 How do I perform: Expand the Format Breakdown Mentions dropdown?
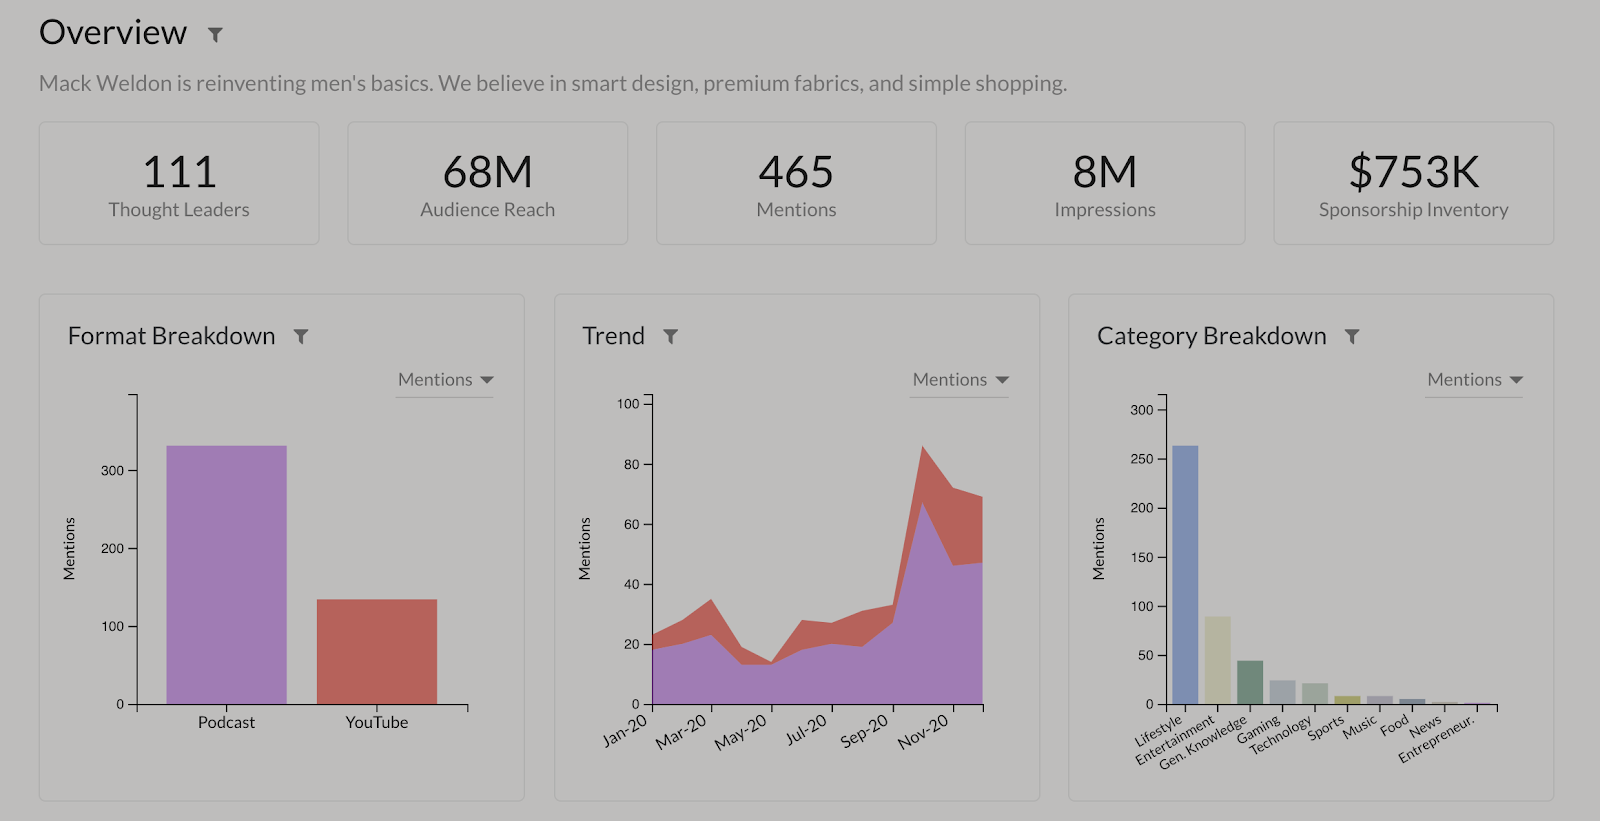pyautogui.click(x=445, y=380)
